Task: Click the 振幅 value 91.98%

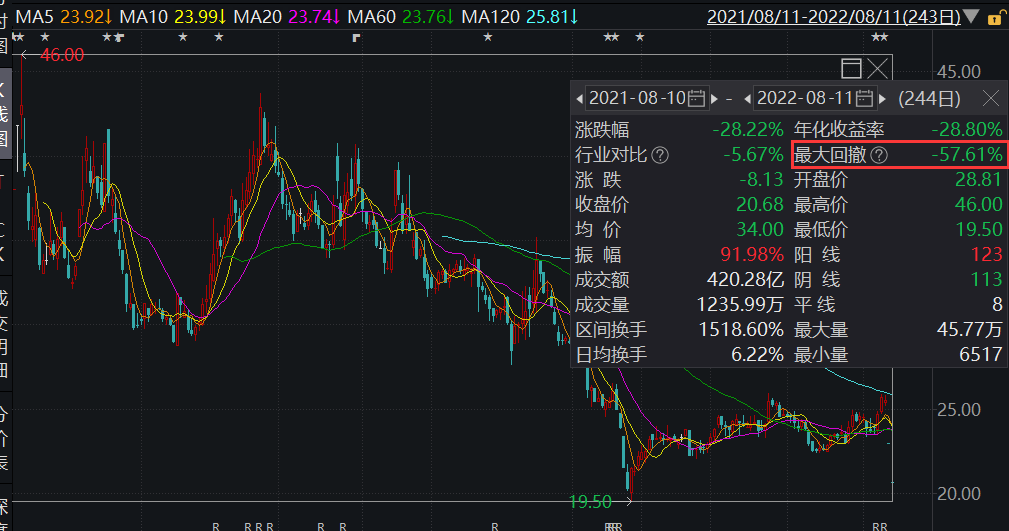Action: 752,255
